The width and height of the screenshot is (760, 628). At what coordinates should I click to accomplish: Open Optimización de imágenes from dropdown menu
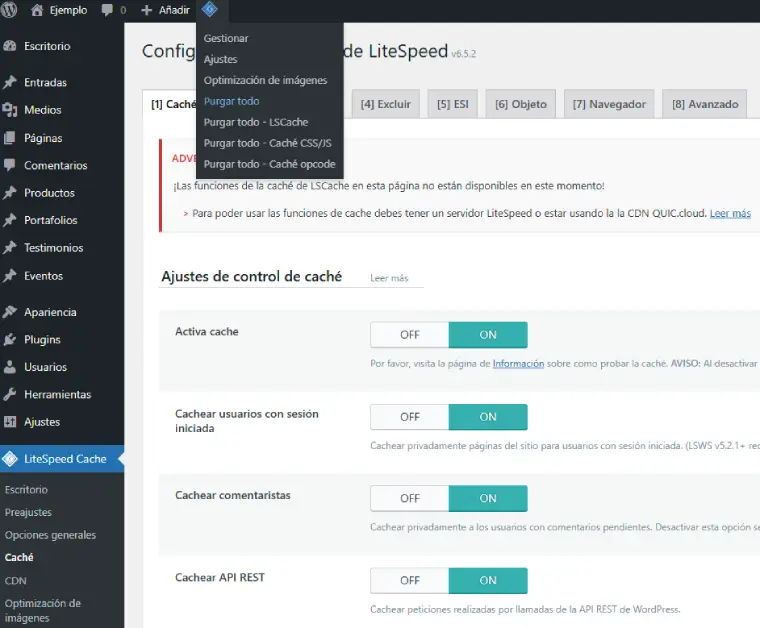(x=265, y=80)
